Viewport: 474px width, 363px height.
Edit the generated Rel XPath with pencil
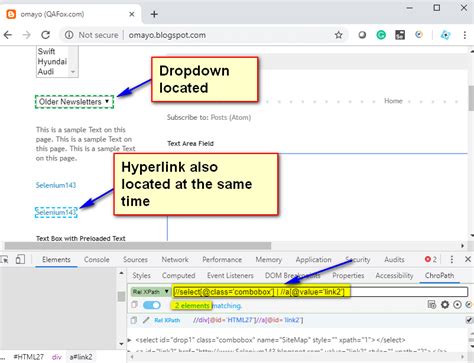pos(146,320)
